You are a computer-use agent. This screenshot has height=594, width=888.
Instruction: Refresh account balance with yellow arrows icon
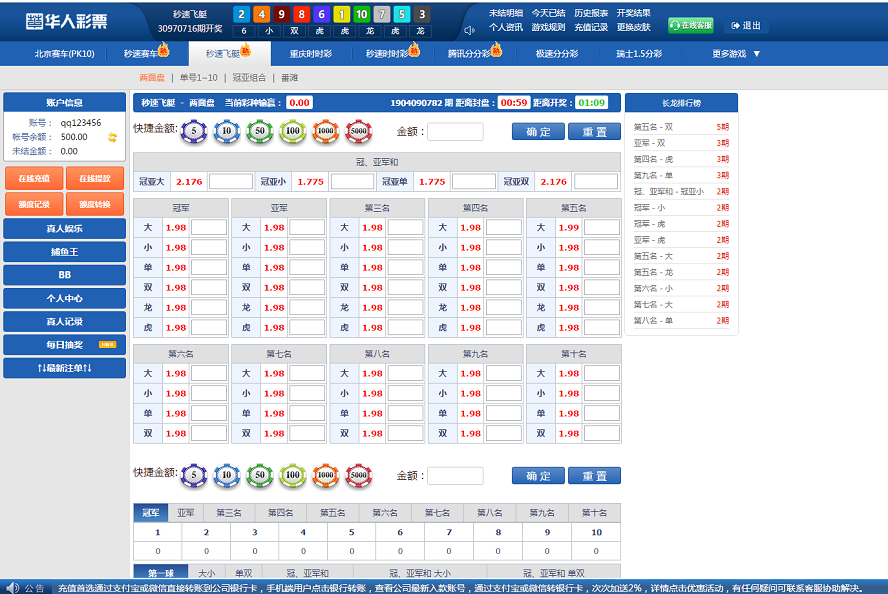coord(113,137)
